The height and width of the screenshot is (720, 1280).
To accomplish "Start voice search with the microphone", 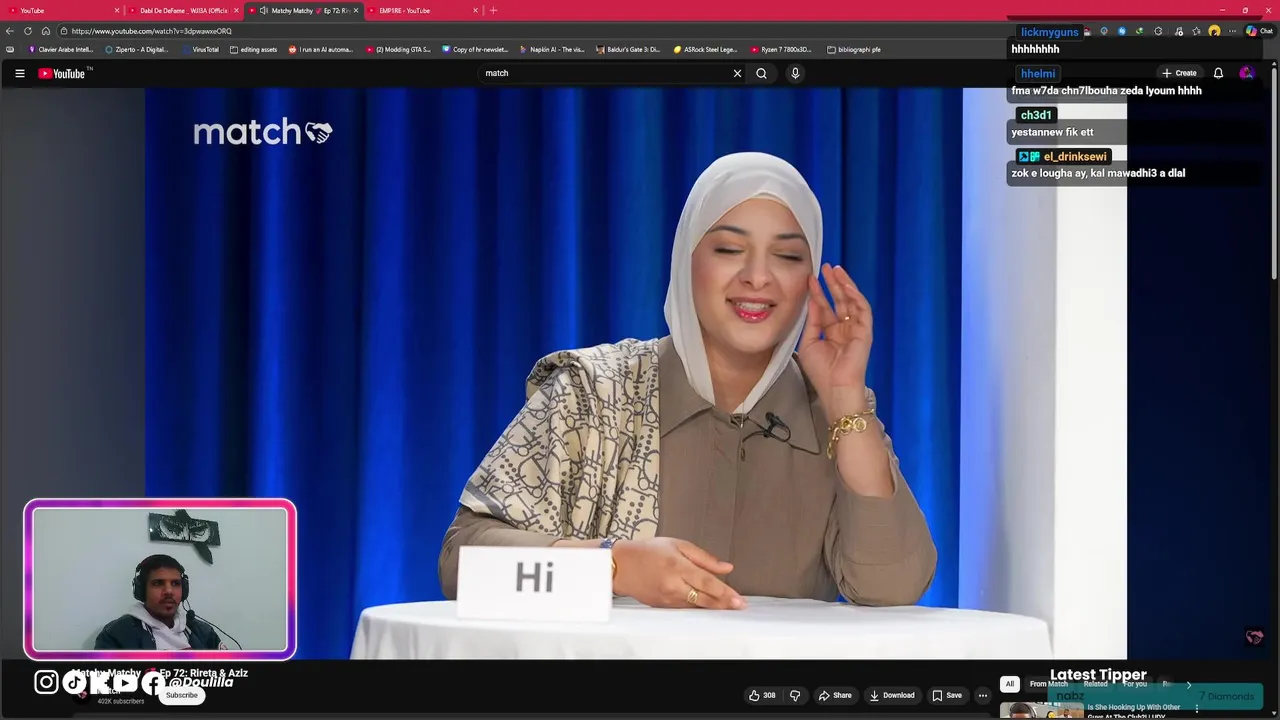I will click(x=795, y=73).
